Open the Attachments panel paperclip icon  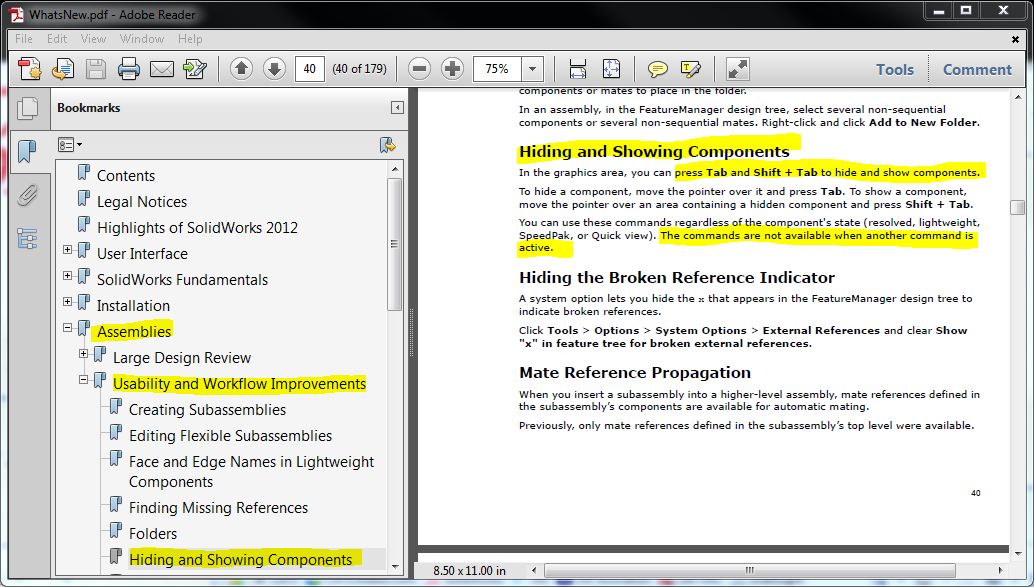(27, 194)
